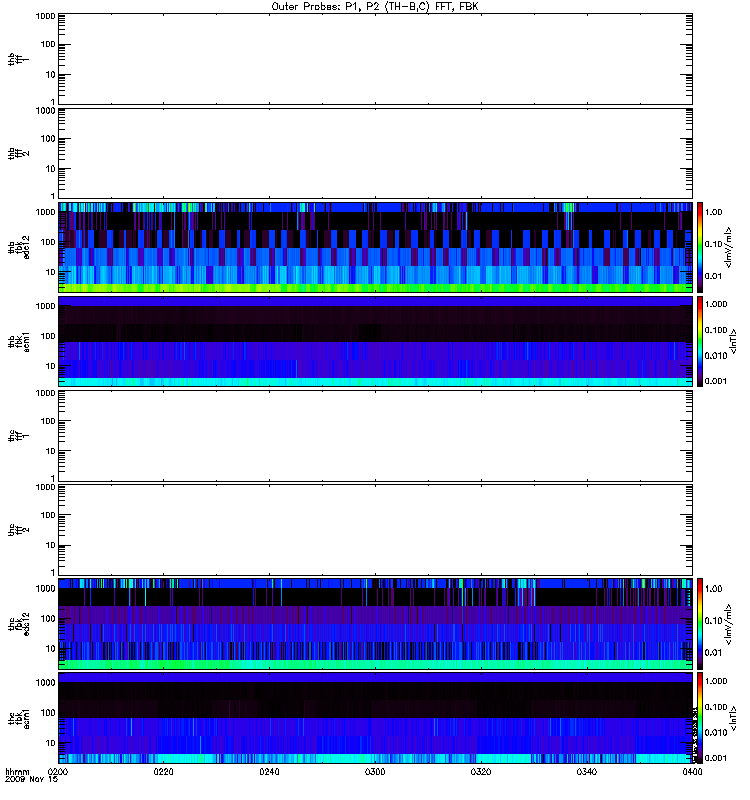Click the 'thb fff 2' y-axis title
Screen dimensions: 750x800
pyautogui.click(x=18, y=153)
